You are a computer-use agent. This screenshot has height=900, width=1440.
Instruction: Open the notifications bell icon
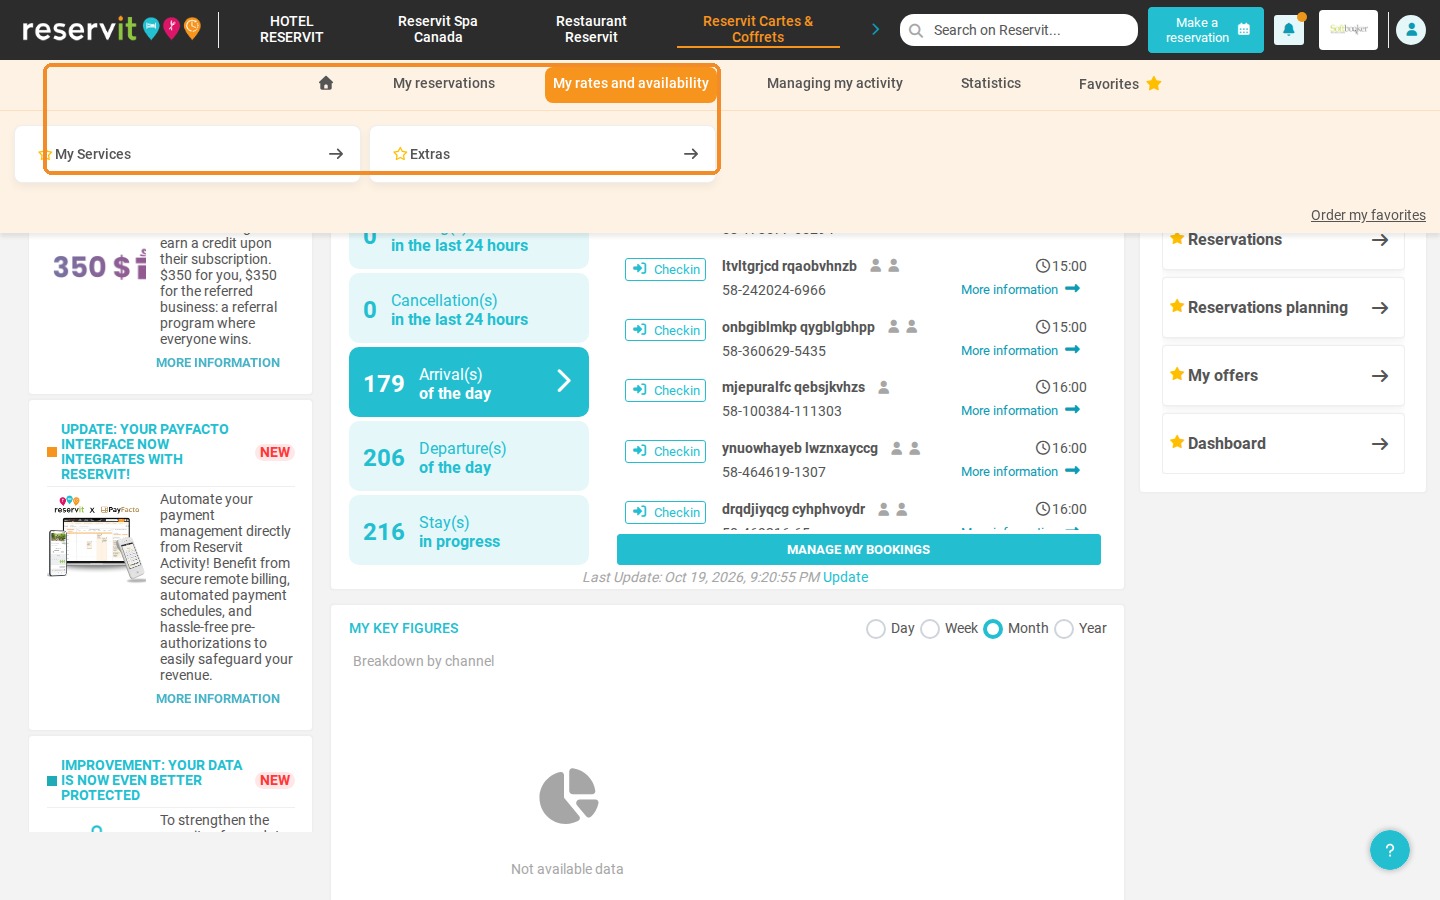tap(1288, 30)
